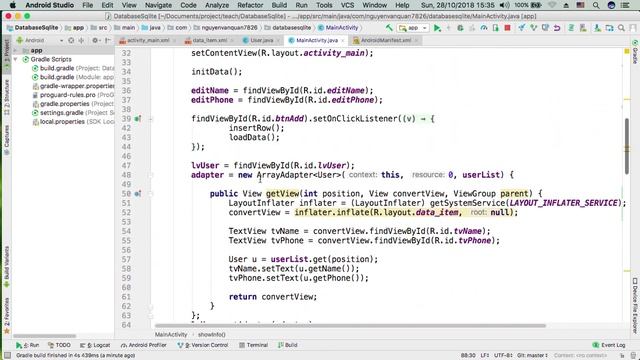Screen dimensions: 640x360
Task: Click the Make Project hammer icon
Action: pyautogui.click(x=389, y=28)
